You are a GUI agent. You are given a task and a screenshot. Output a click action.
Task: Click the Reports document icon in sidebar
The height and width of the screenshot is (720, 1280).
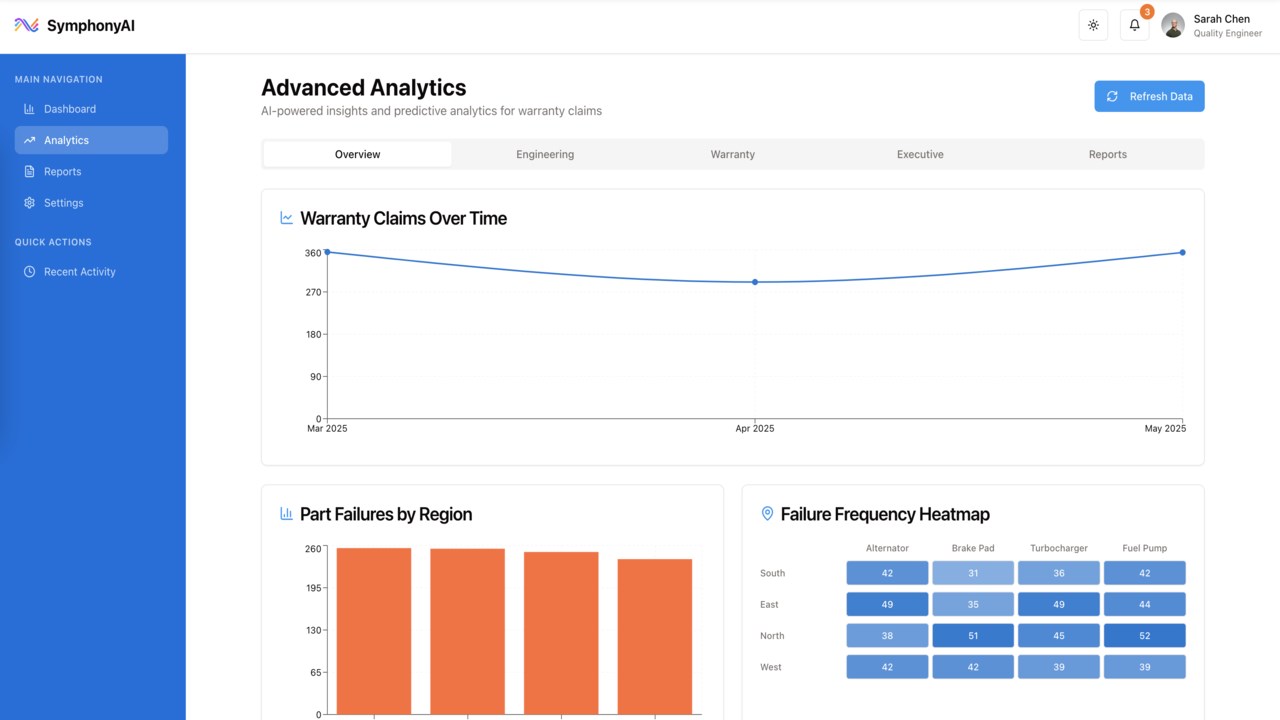click(x=30, y=172)
